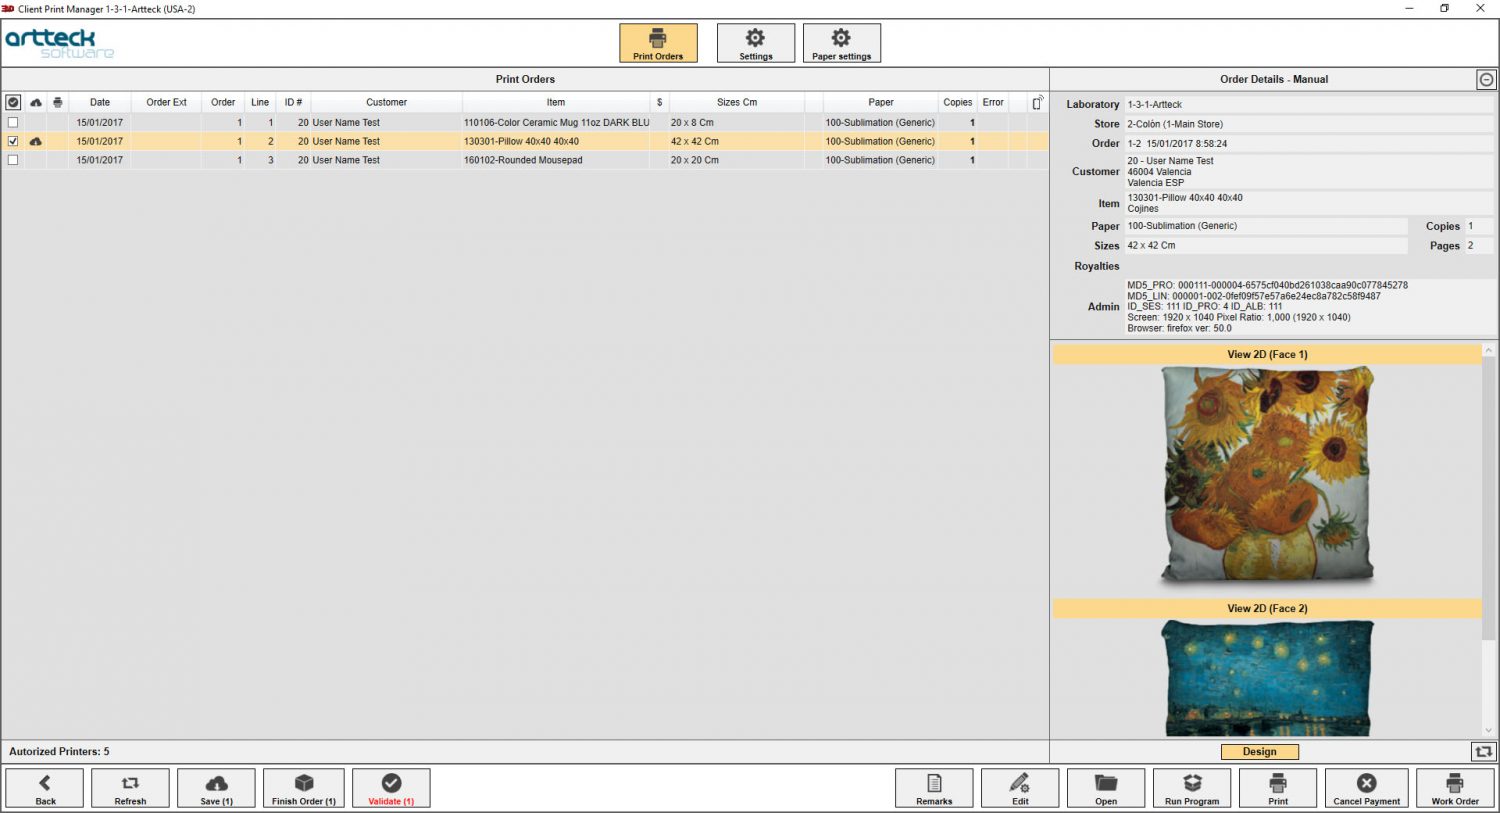Click the Work Order printer icon
This screenshot has height=813, width=1500.
(x=1453, y=787)
